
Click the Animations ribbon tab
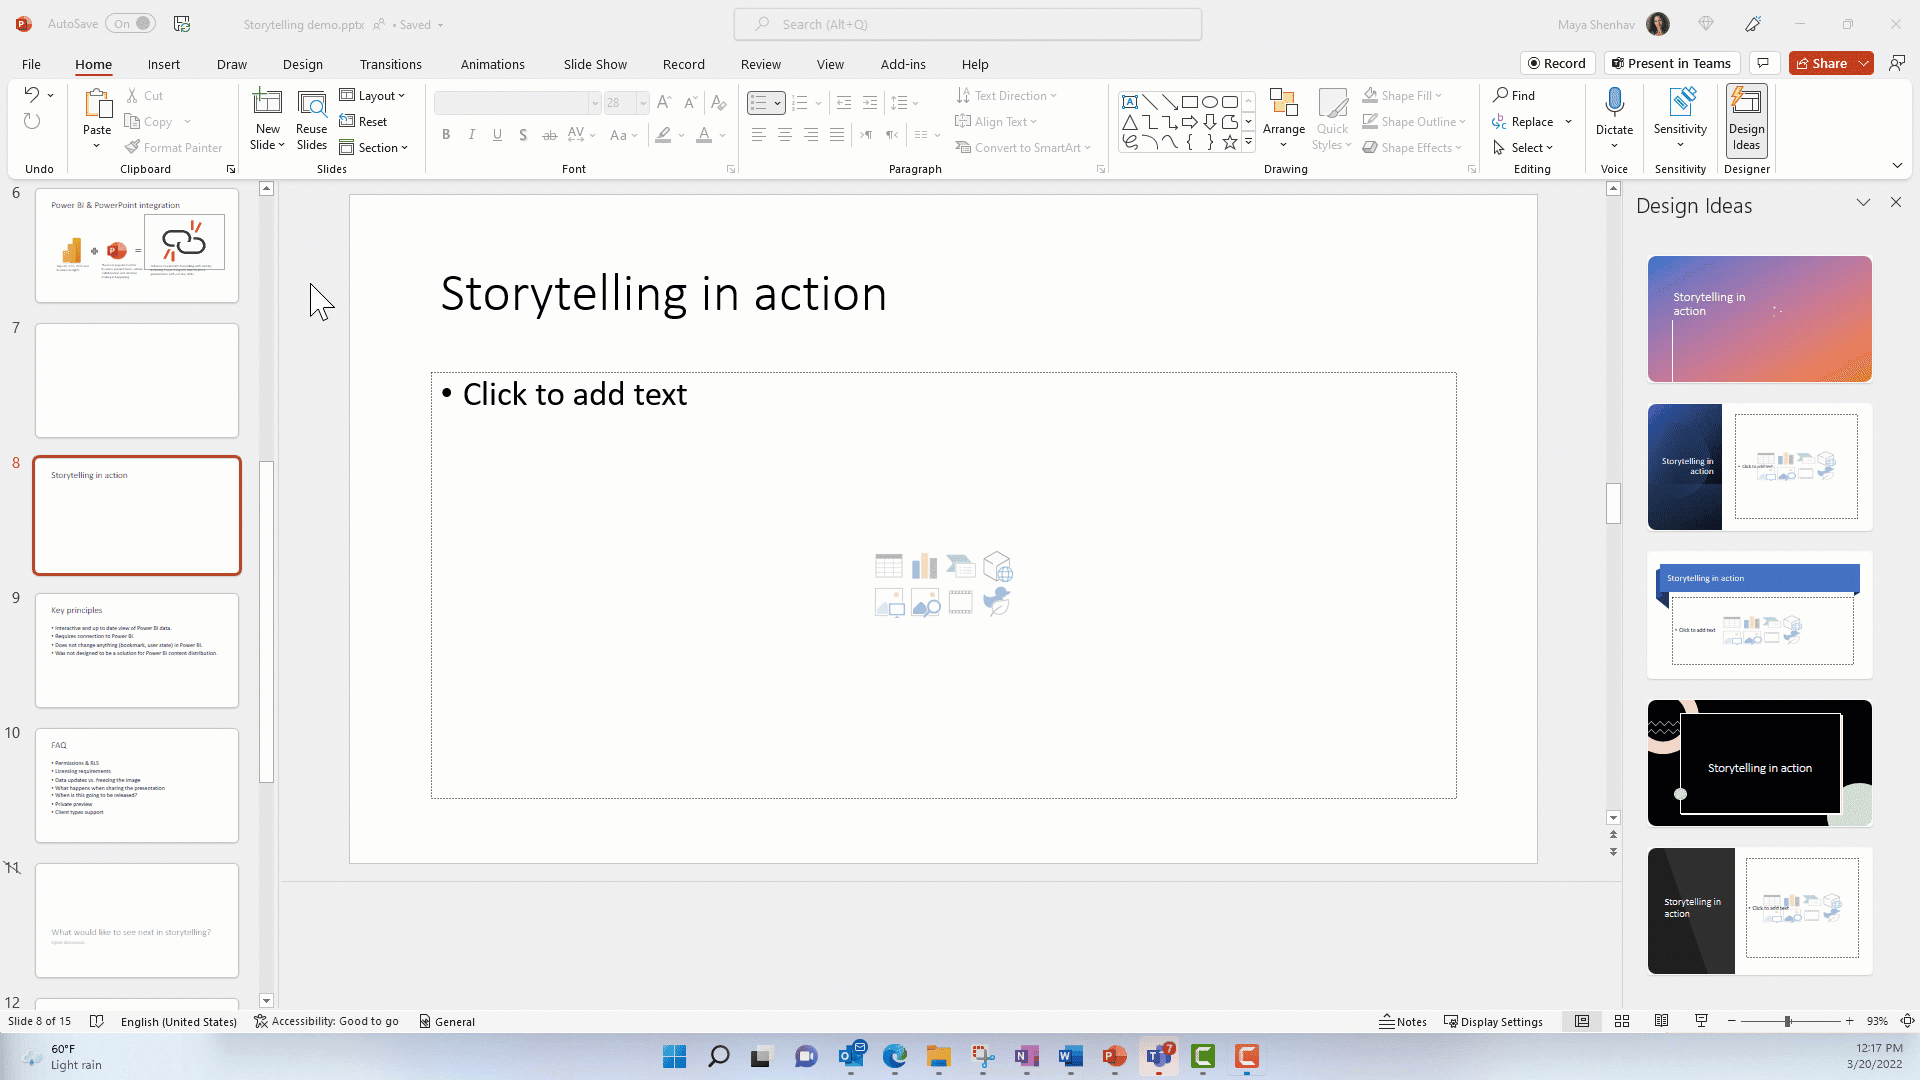pyautogui.click(x=493, y=63)
